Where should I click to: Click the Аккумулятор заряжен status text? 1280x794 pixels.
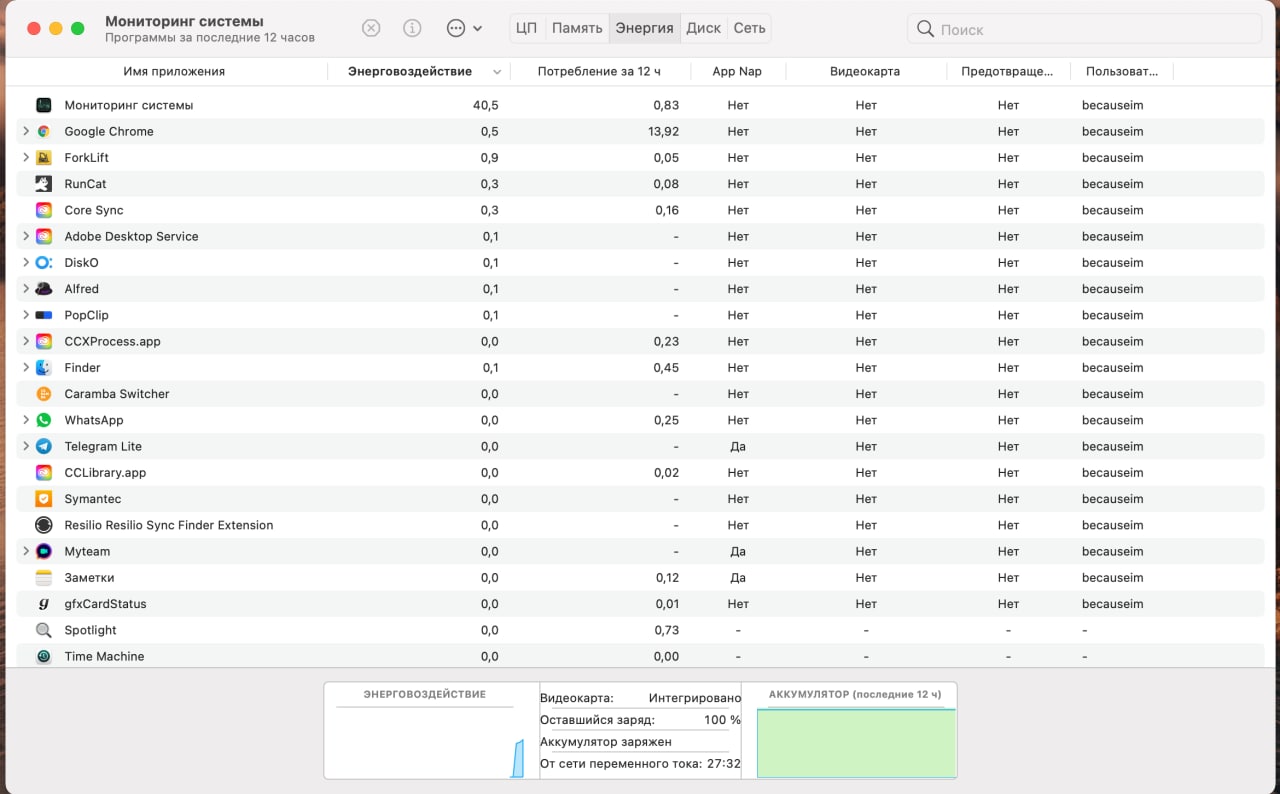pyautogui.click(x=605, y=742)
